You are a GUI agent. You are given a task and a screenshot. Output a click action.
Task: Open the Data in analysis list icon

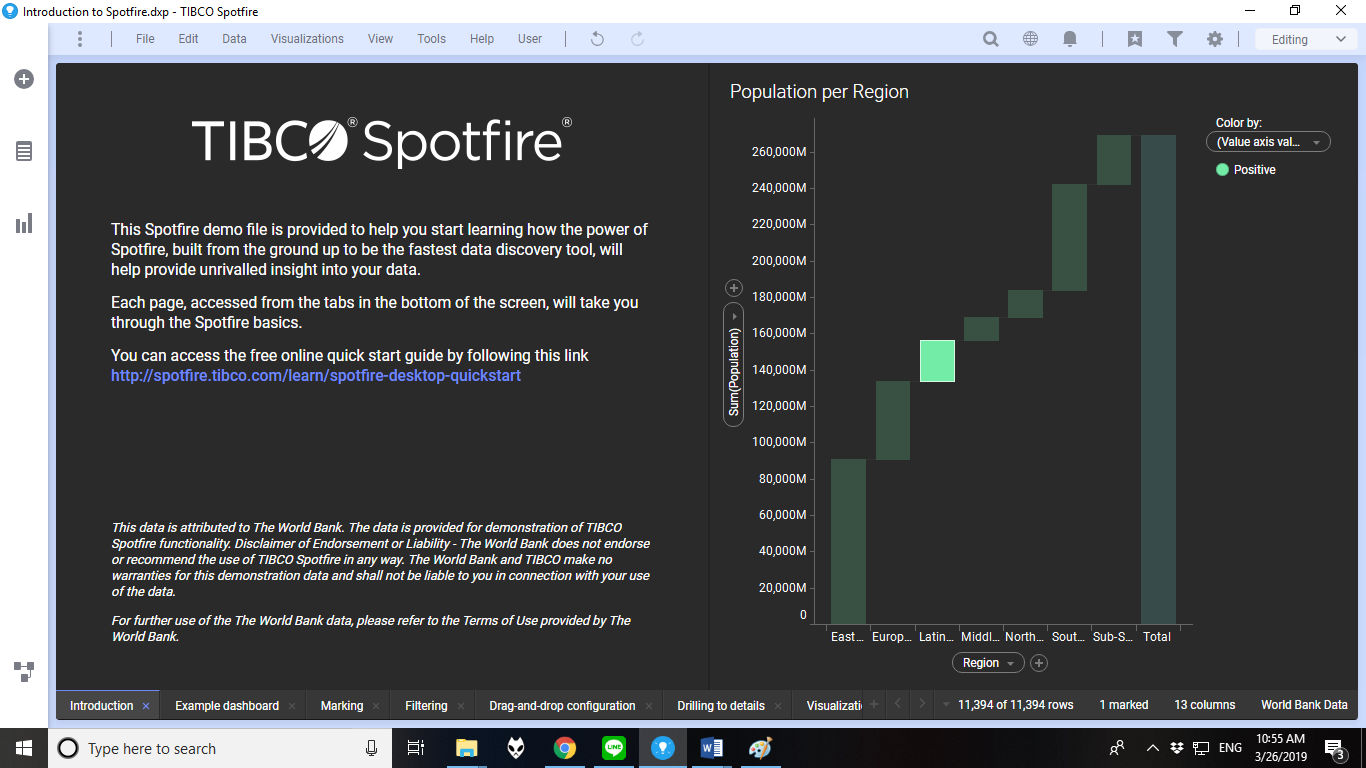pyautogui.click(x=24, y=151)
